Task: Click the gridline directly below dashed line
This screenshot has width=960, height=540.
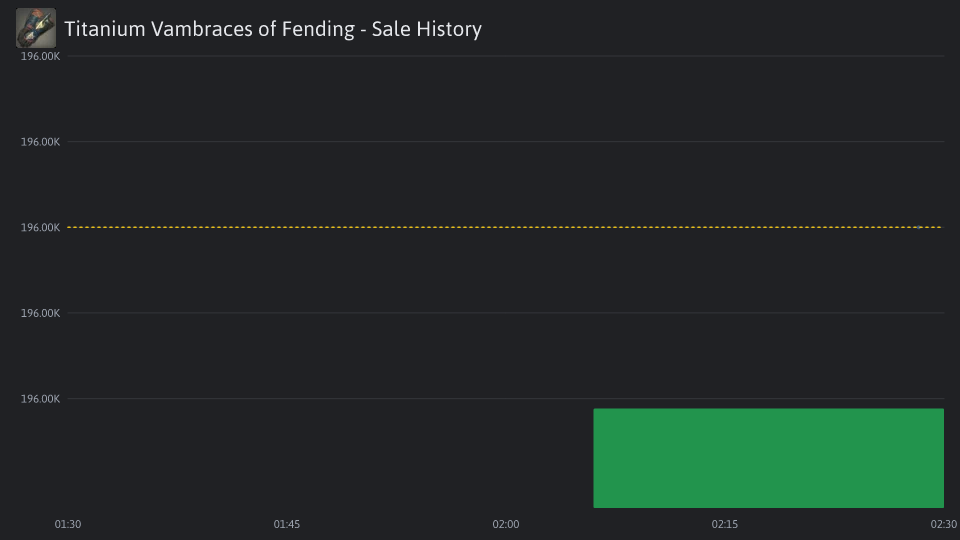Action: tap(505, 313)
